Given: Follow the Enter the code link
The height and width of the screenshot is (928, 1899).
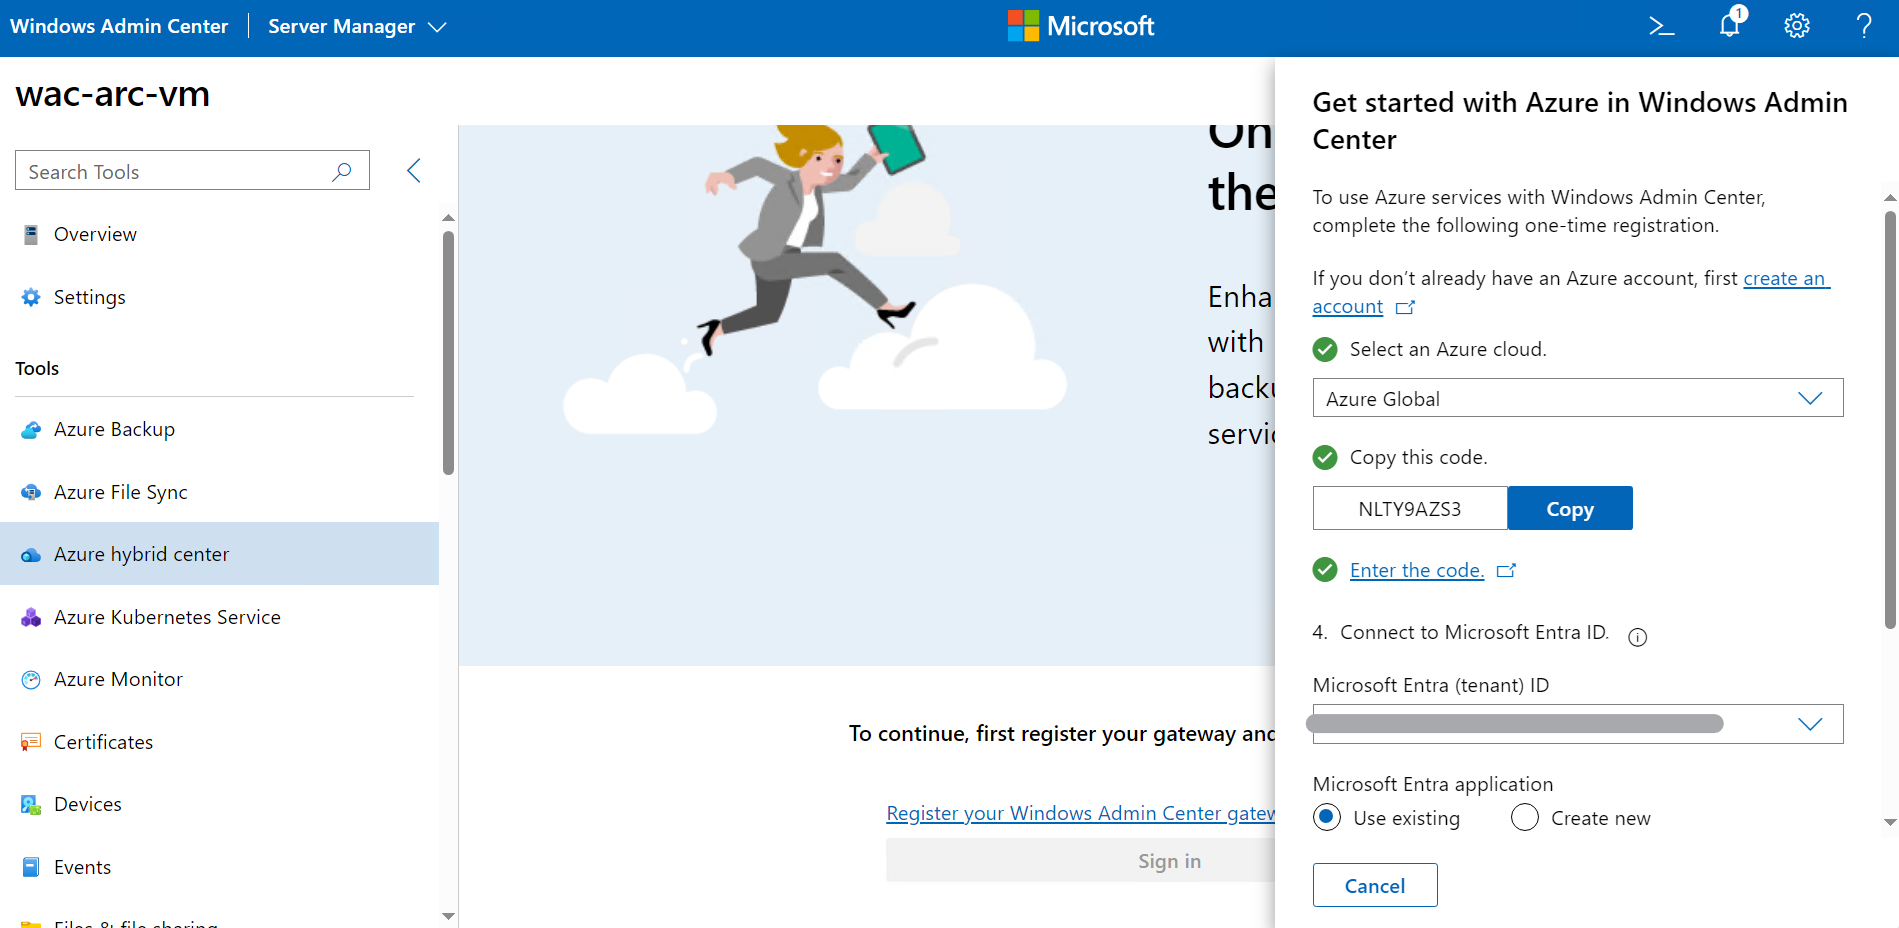Looking at the screenshot, I should click(x=1417, y=570).
